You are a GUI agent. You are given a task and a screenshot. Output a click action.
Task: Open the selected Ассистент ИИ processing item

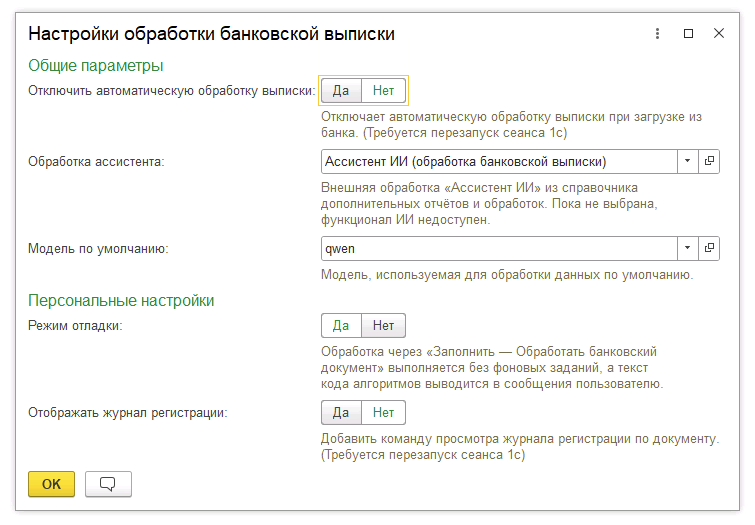pos(709,161)
